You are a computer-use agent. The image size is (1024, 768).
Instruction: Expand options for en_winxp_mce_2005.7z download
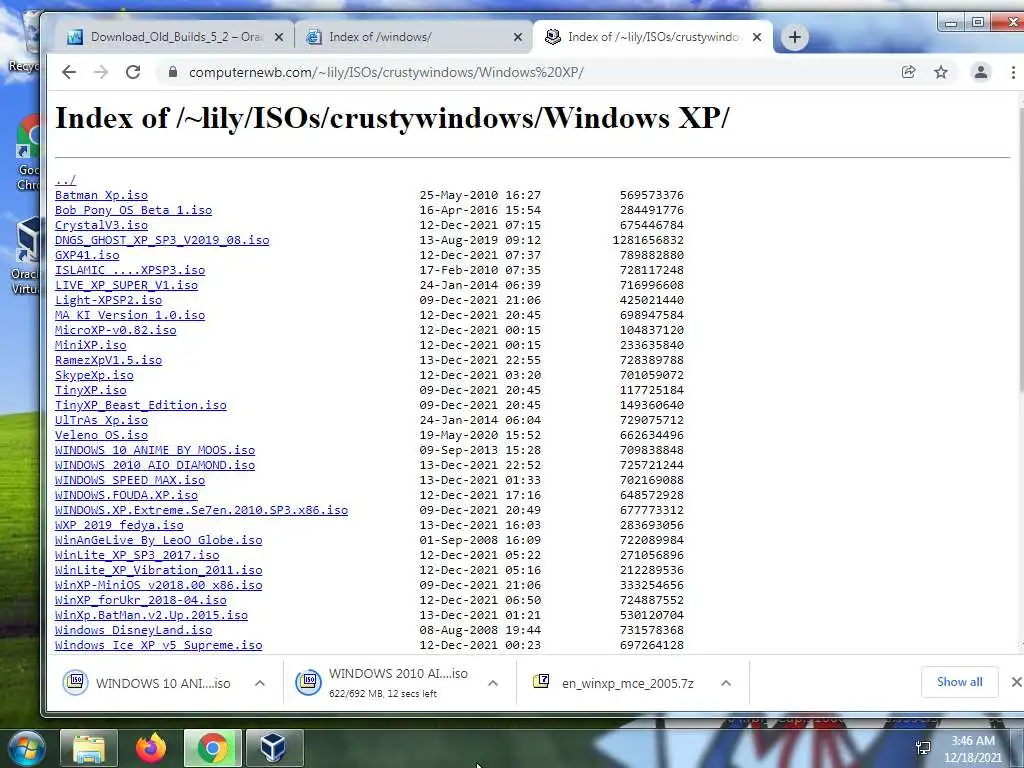pyautogui.click(x=726, y=683)
